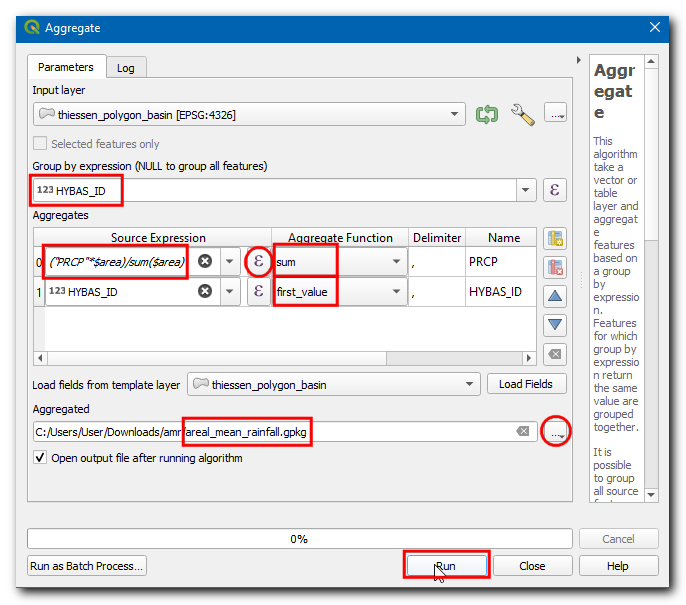Open the sum aggregate function dropdown
Image resolution: width=686 pixels, height=605 pixels.
[397, 262]
